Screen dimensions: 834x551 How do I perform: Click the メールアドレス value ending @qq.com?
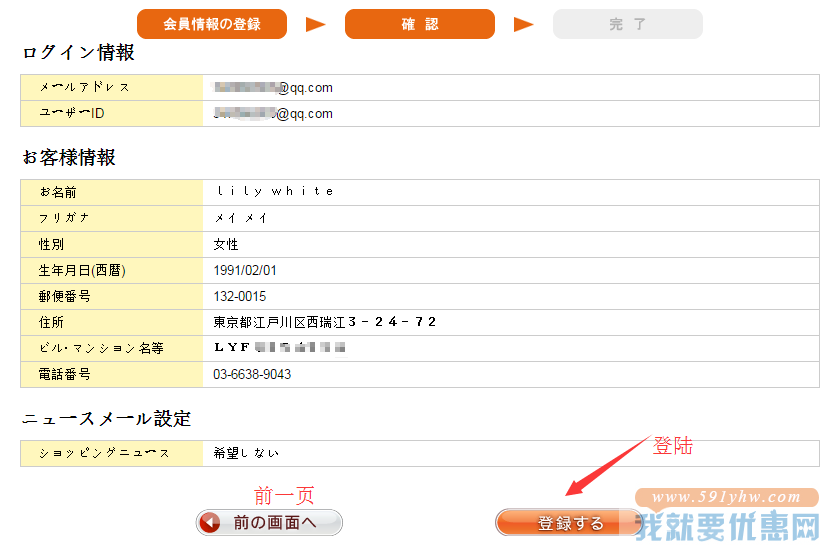tap(273, 88)
